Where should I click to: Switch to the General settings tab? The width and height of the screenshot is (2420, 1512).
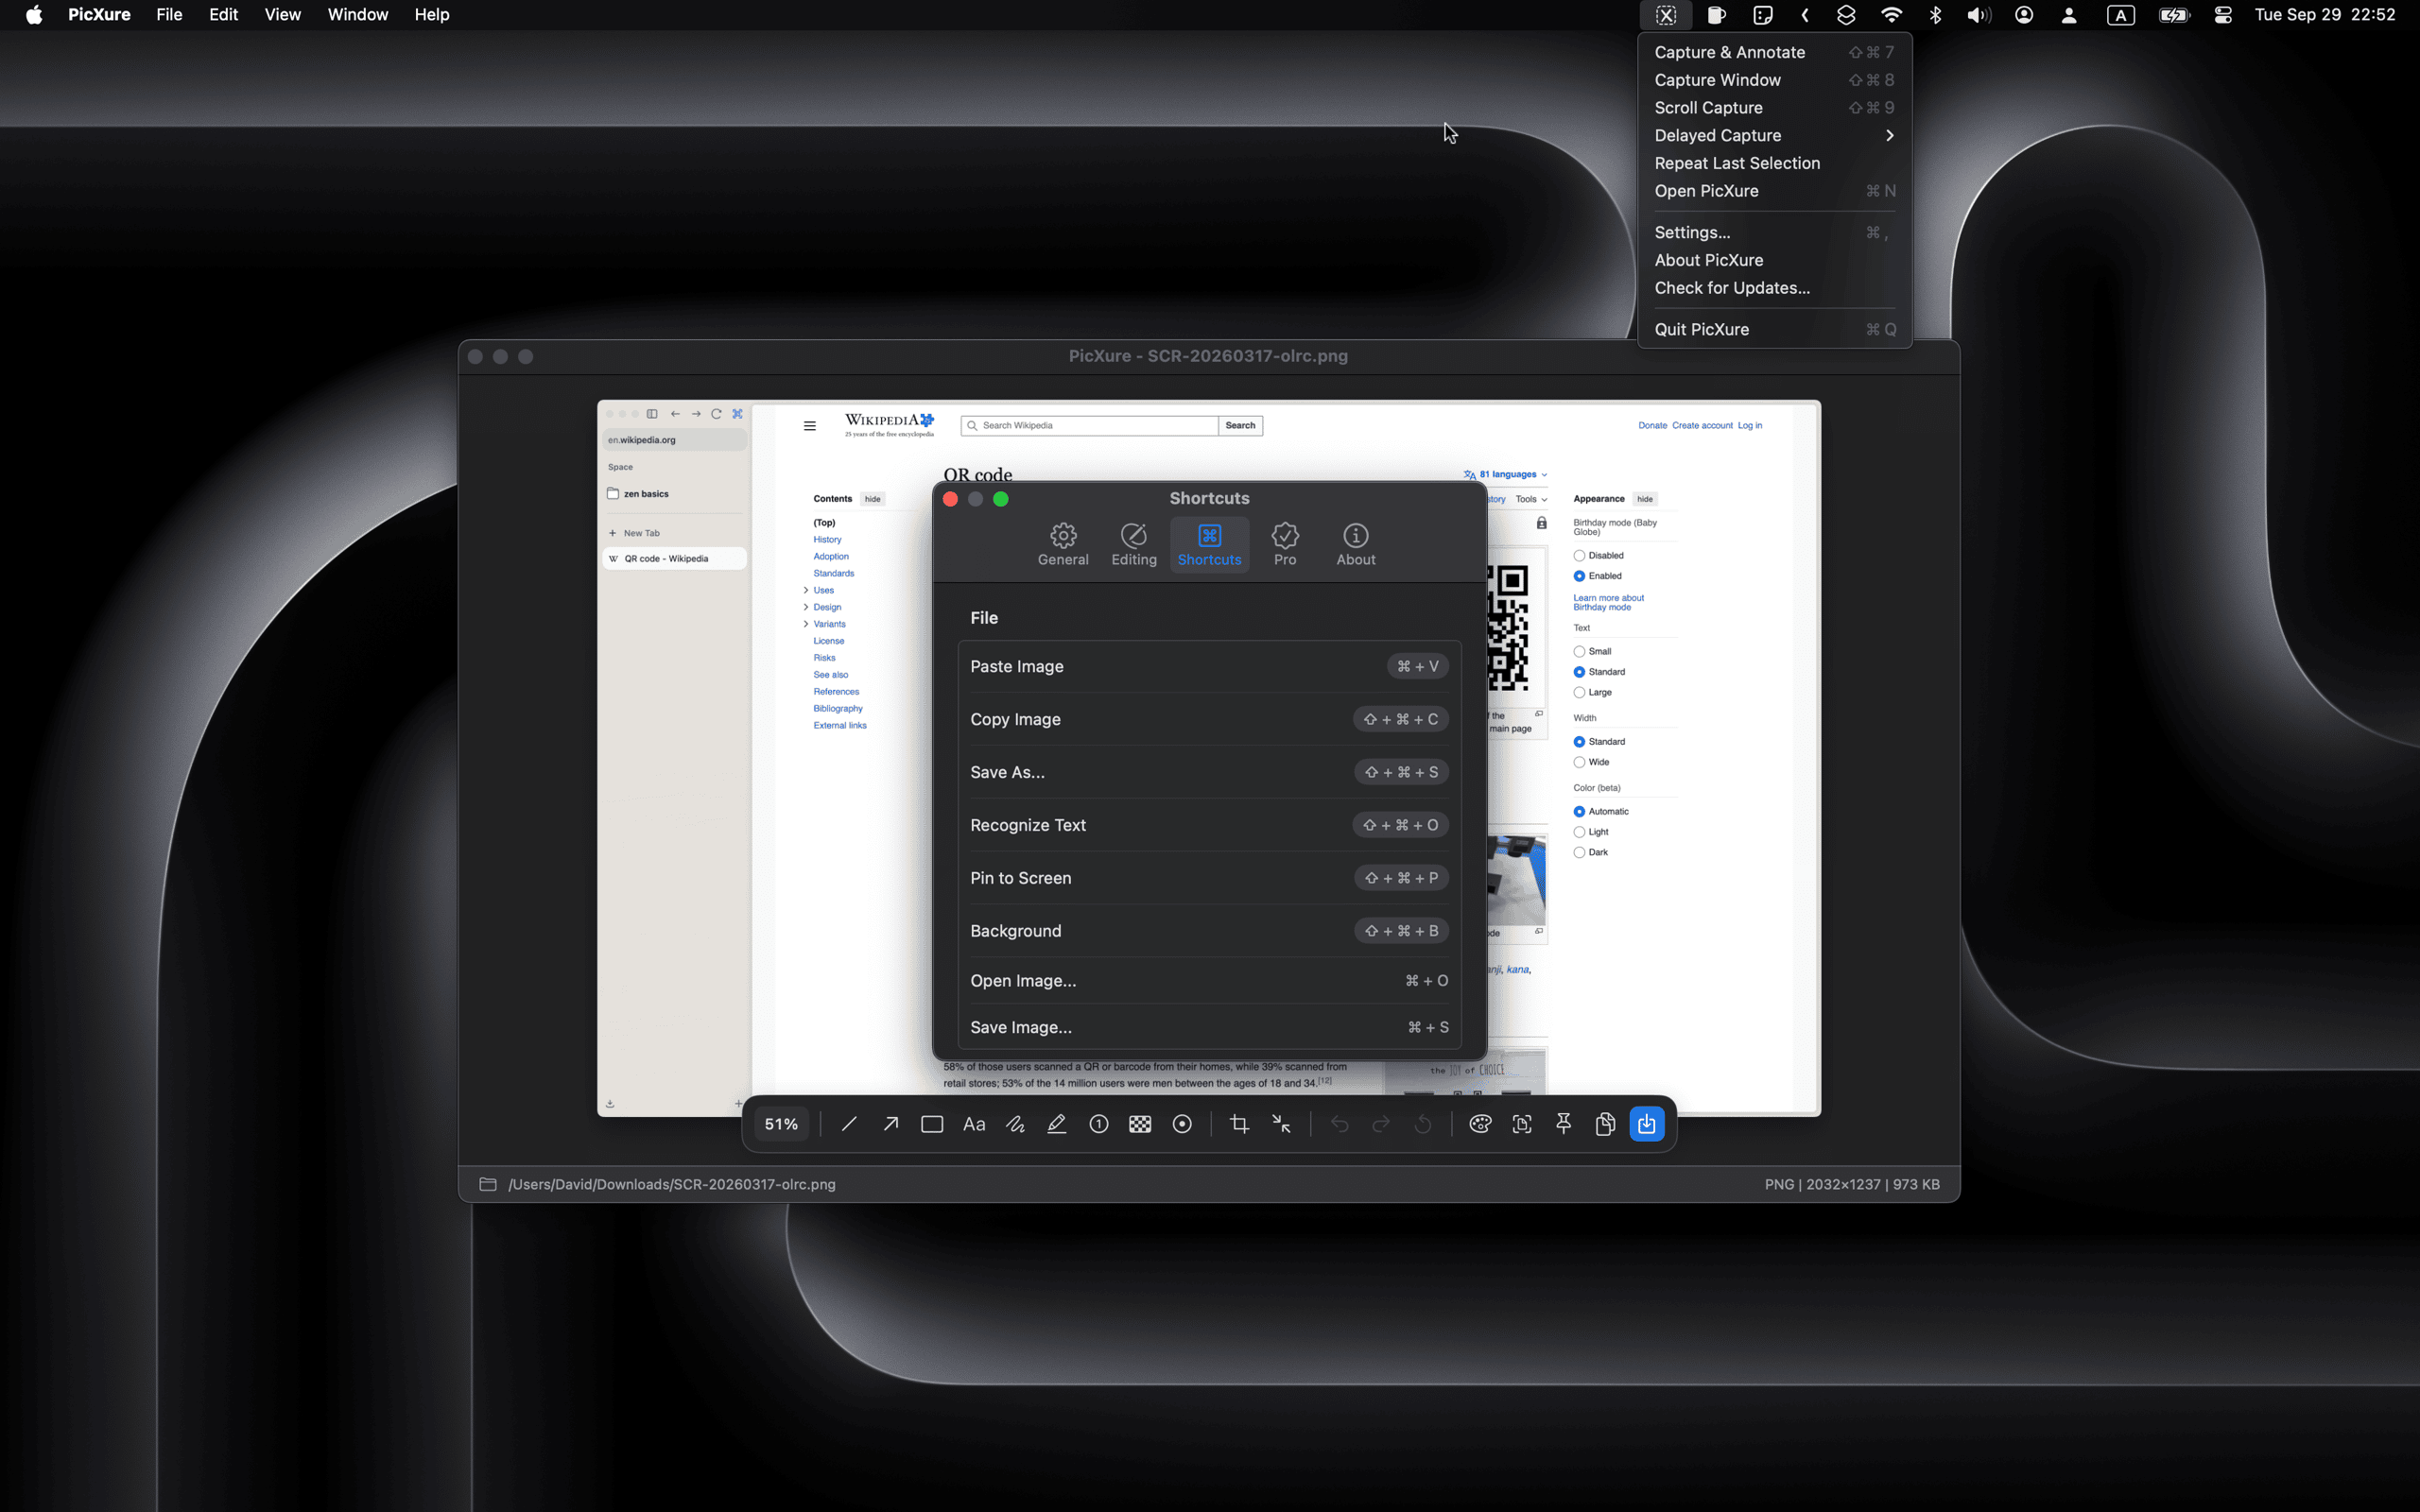1063,545
